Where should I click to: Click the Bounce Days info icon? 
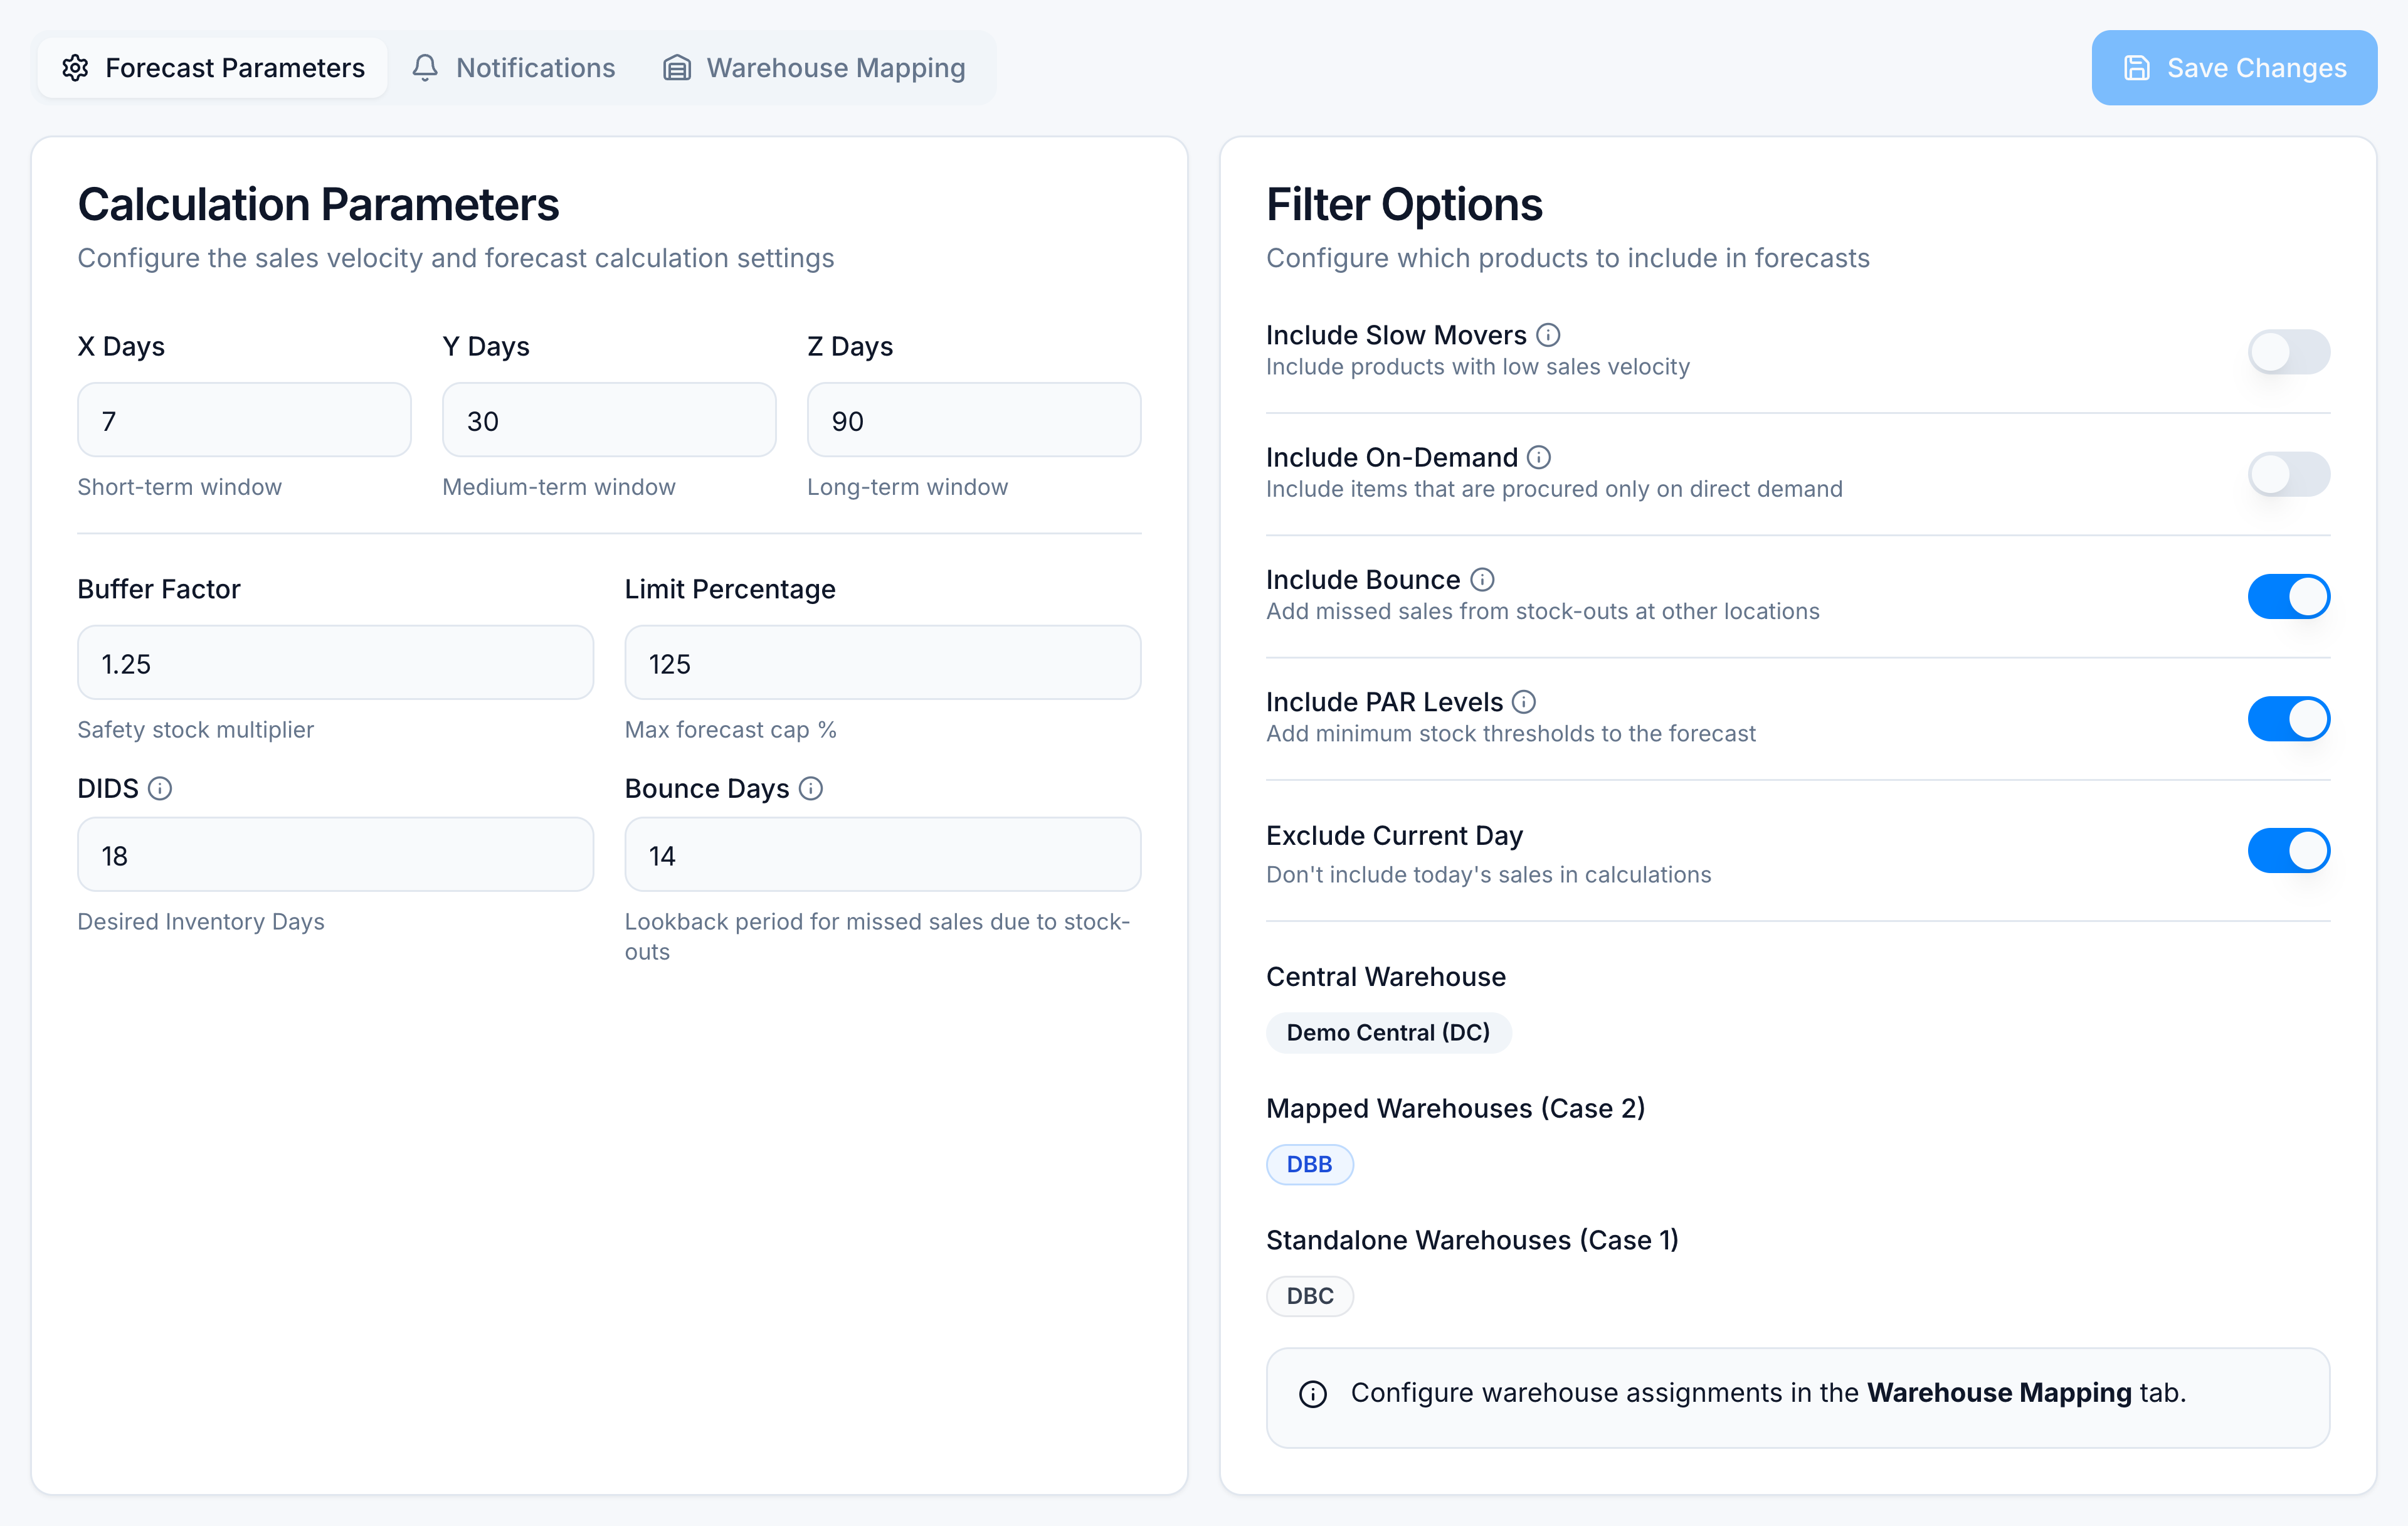point(811,788)
